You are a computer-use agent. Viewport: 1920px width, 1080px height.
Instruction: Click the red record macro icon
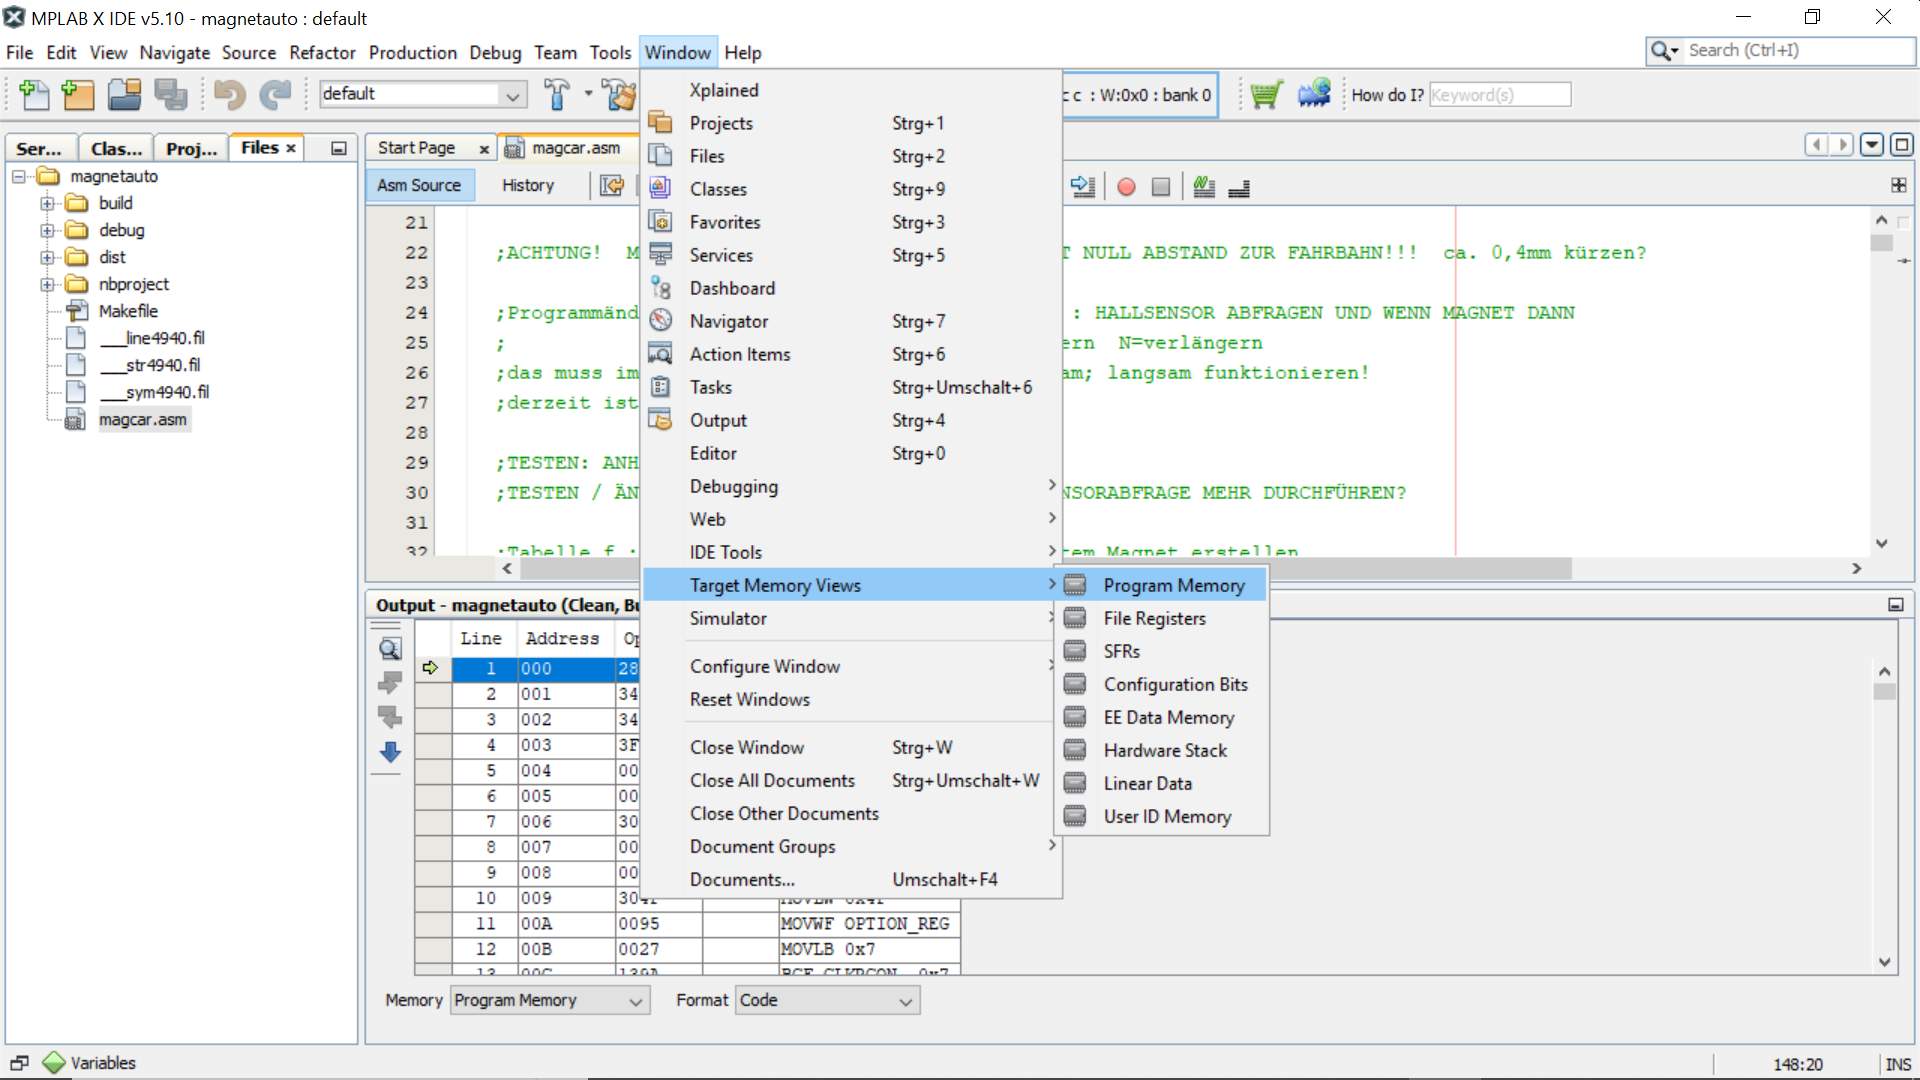coord(1126,187)
